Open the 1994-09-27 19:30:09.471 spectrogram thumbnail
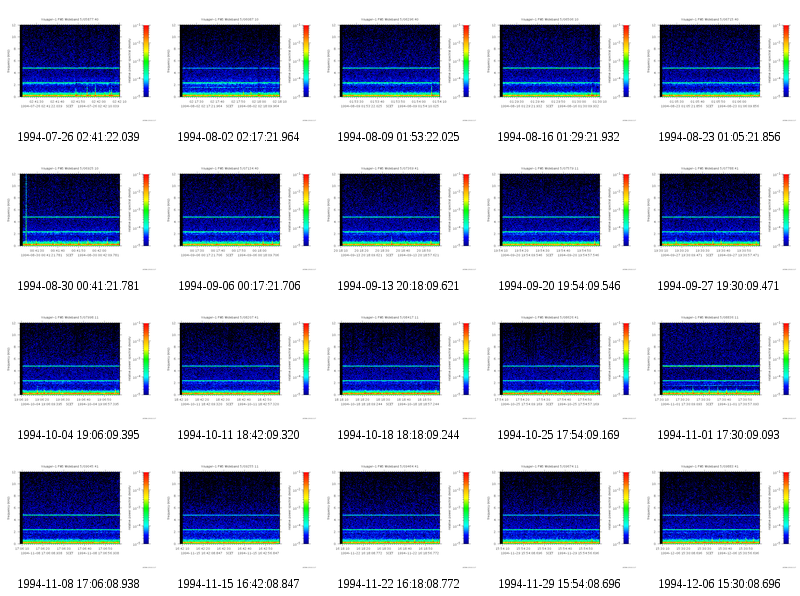This screenshot has width=800, height=596. tap(719, 218)
